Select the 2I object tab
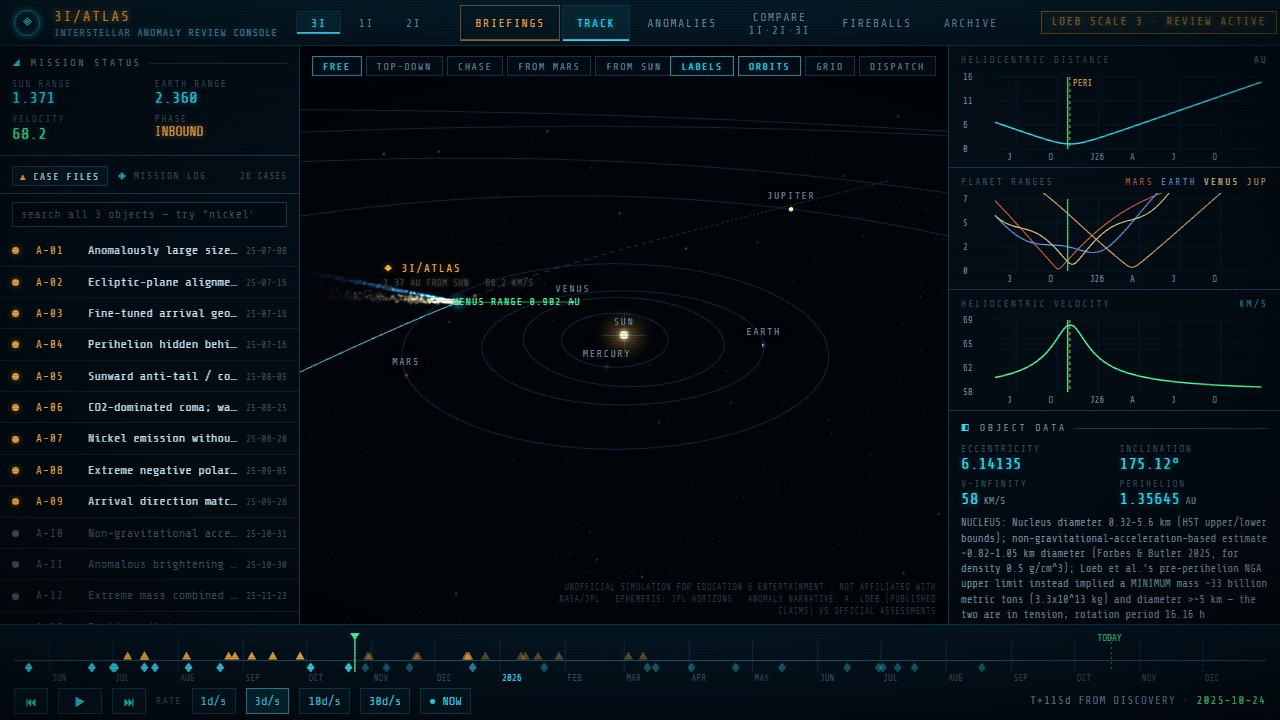The image size is (1280, 720). (x=413, y=23)
